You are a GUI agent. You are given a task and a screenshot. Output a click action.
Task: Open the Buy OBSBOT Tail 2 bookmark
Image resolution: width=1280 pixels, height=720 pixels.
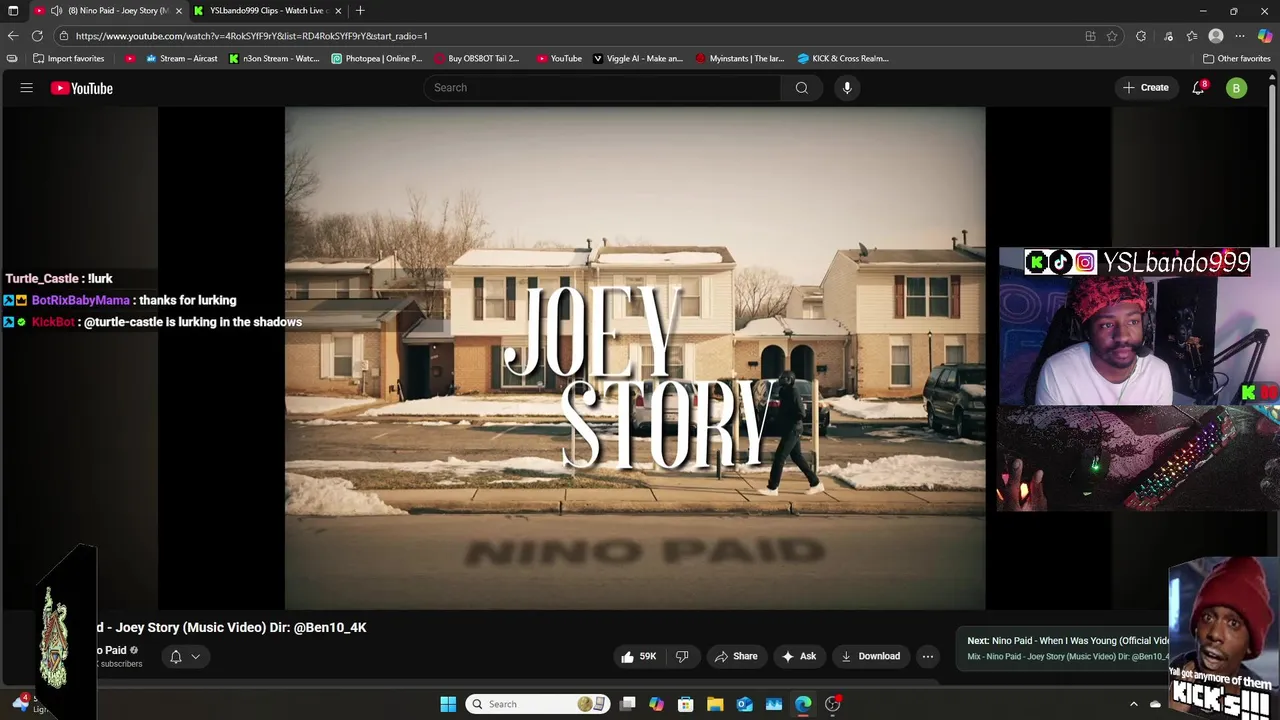click(477, 58)
